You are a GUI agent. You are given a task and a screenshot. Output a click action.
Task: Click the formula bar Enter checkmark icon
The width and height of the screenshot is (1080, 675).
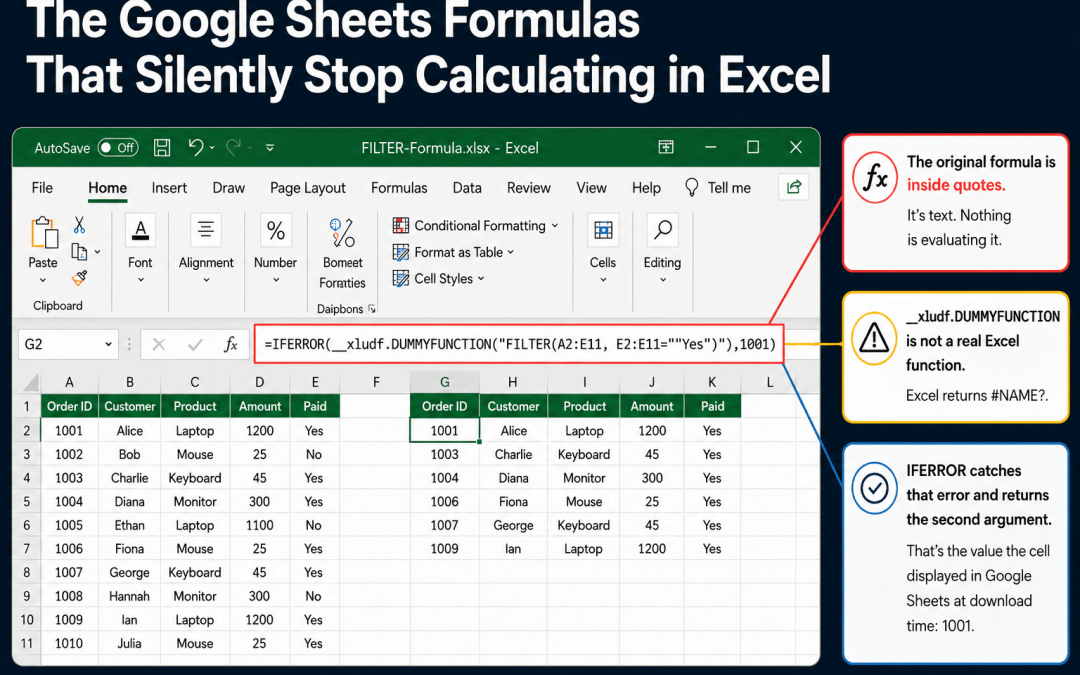click(x=195, y=344)
